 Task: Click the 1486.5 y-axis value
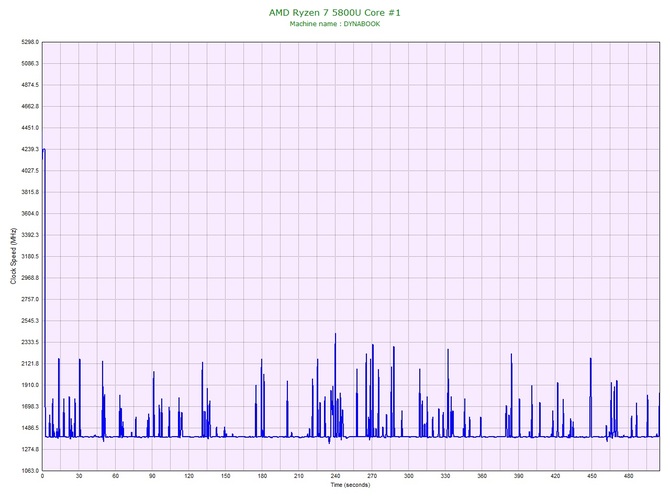point(30,428)
